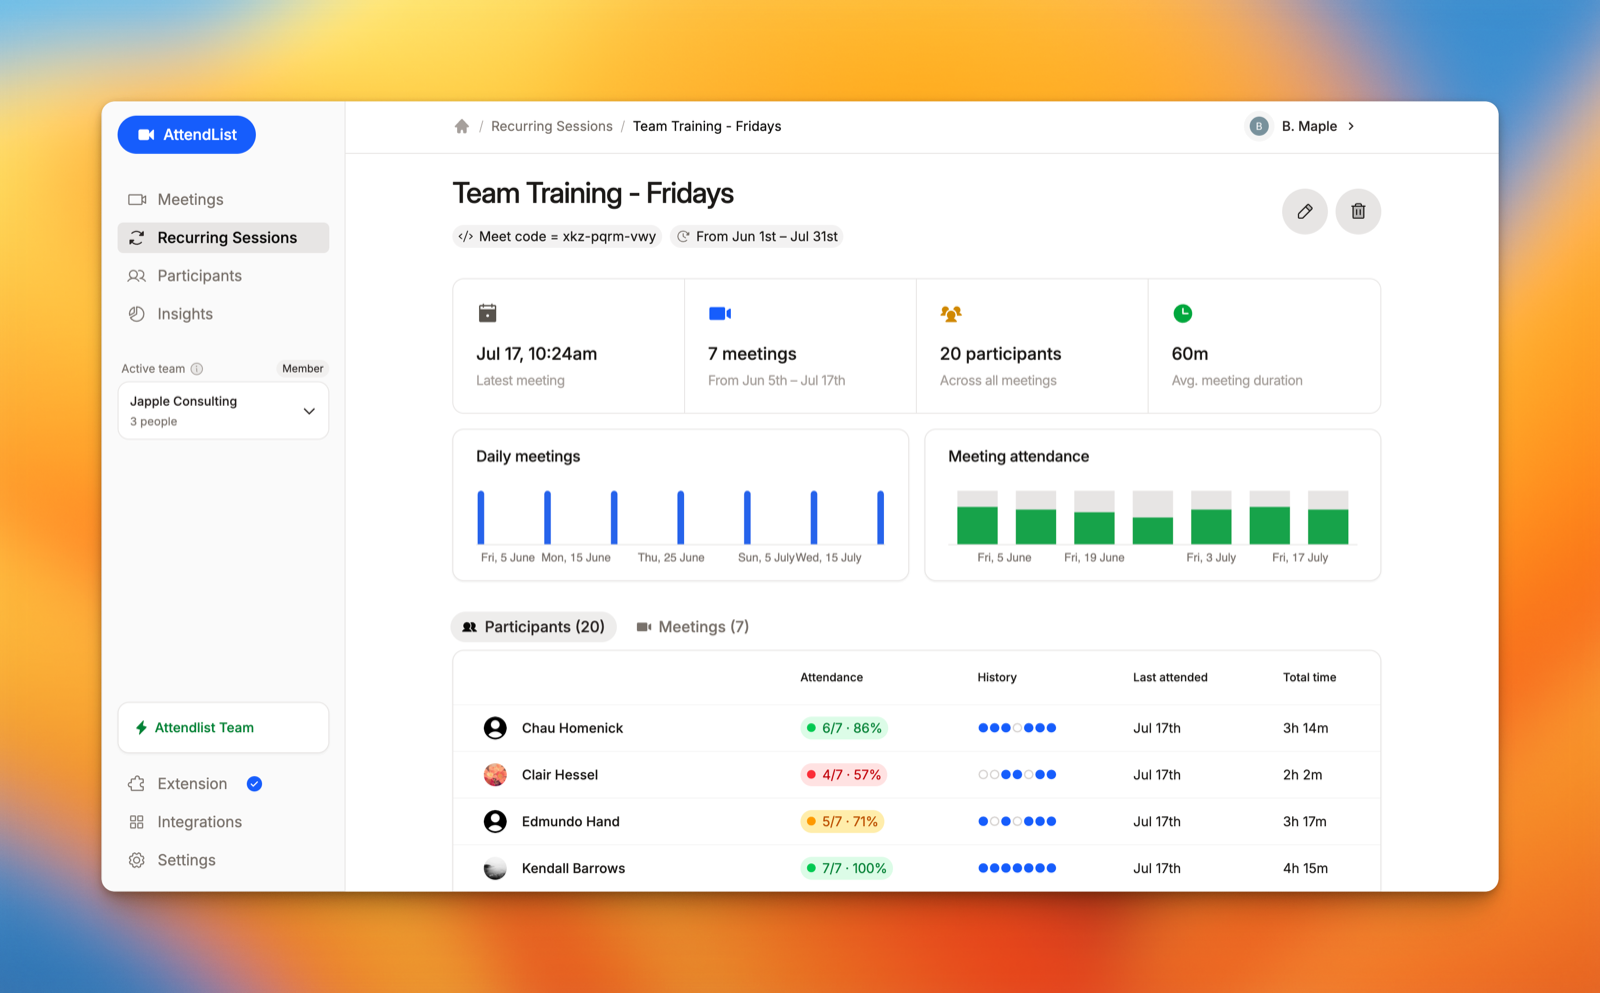Screen dimensions: 1600x993
Task: Click the green clock icon on the 60m card
Action: pos(1183,313)
